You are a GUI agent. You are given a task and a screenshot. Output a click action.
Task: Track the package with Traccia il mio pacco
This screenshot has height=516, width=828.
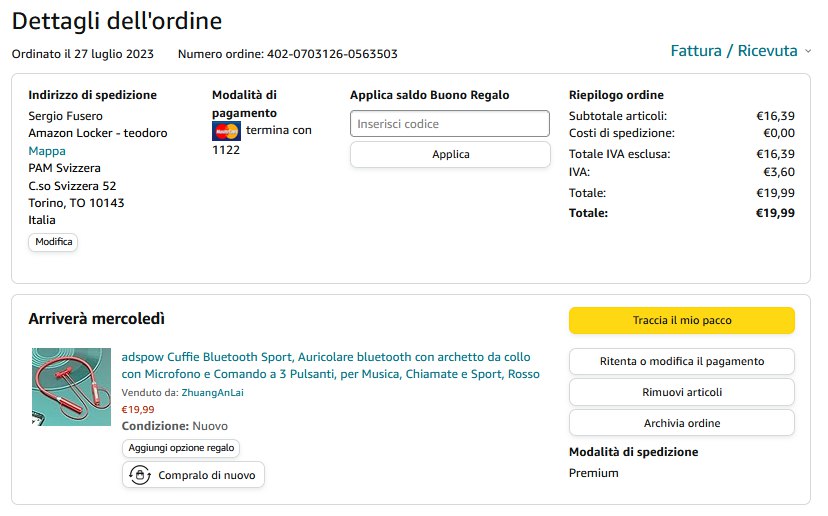pos(682,321)
